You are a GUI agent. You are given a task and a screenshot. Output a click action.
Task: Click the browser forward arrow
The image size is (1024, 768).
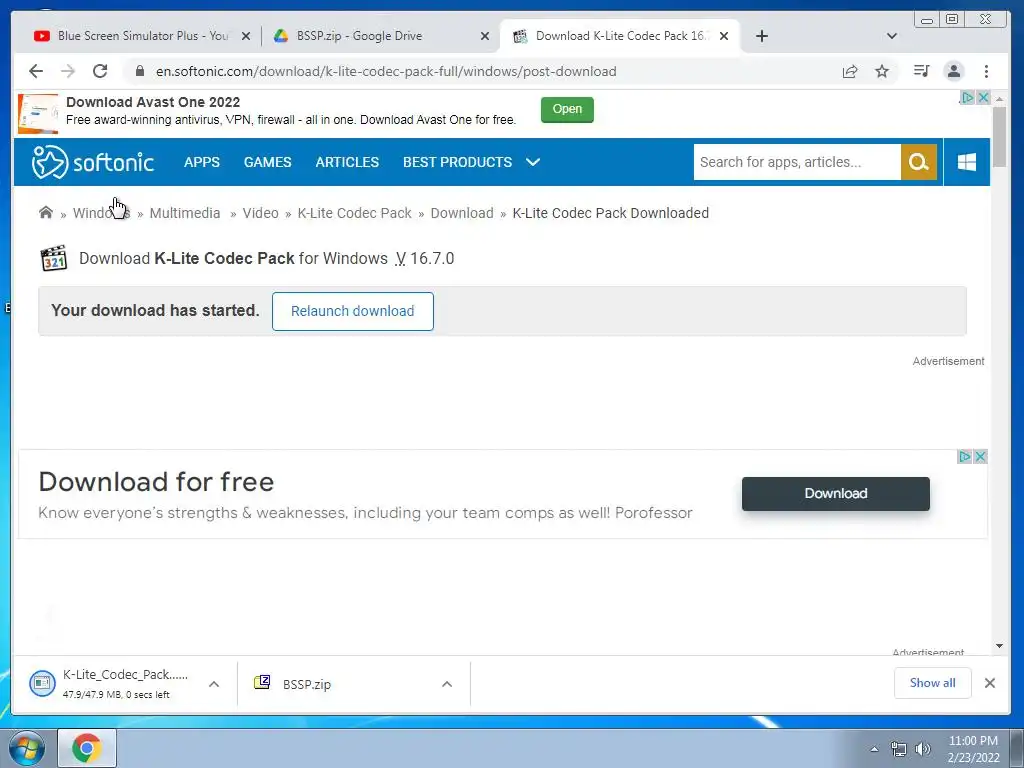pos(68,71)
